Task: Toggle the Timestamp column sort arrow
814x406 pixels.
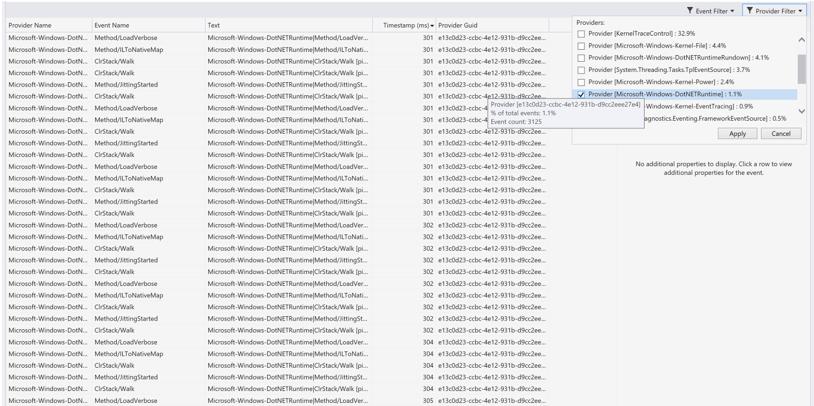Action: click(x=433, y=25)
